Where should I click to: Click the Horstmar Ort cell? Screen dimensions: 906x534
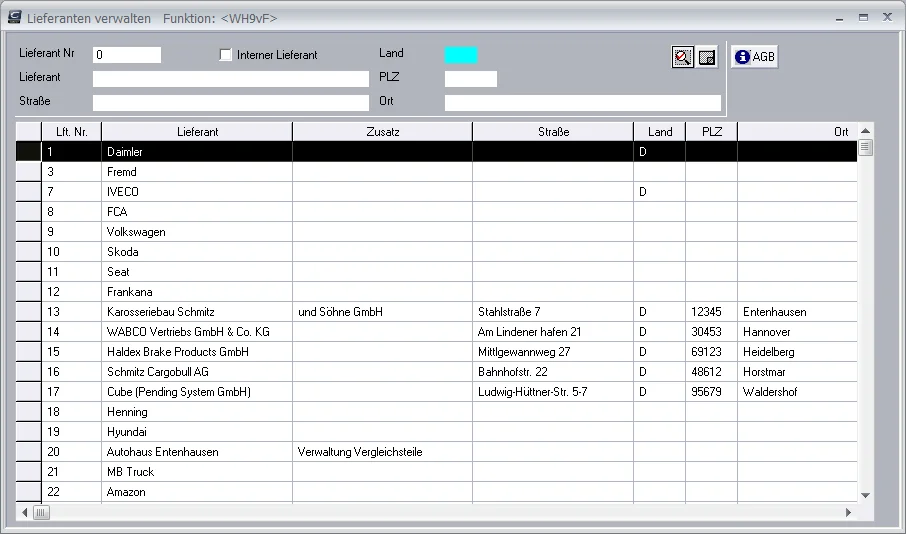pyautogui.click(x=797, y=372)
